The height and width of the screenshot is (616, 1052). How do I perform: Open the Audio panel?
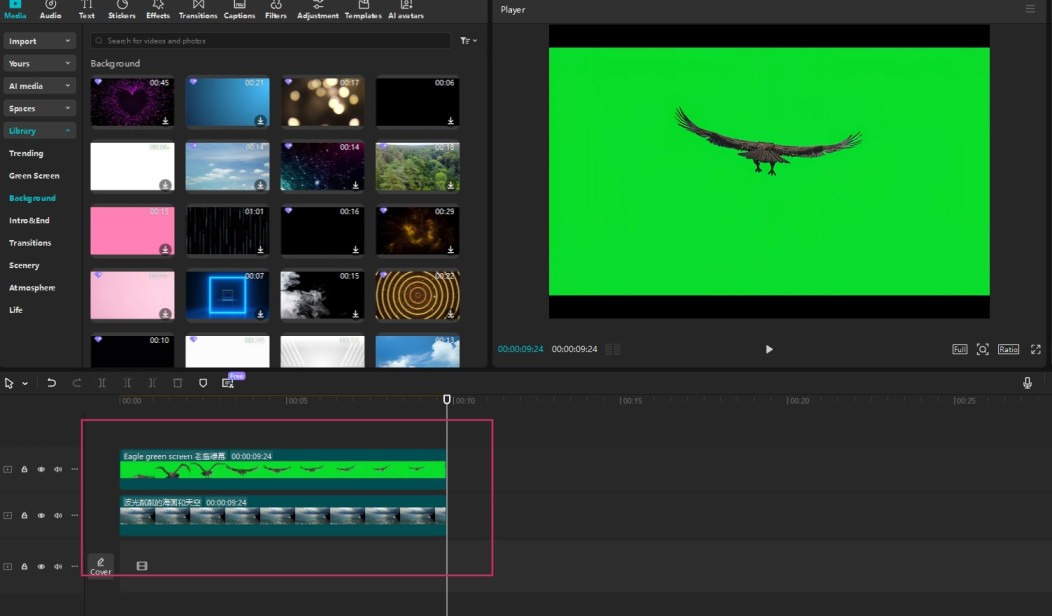[x=50, y=9]
